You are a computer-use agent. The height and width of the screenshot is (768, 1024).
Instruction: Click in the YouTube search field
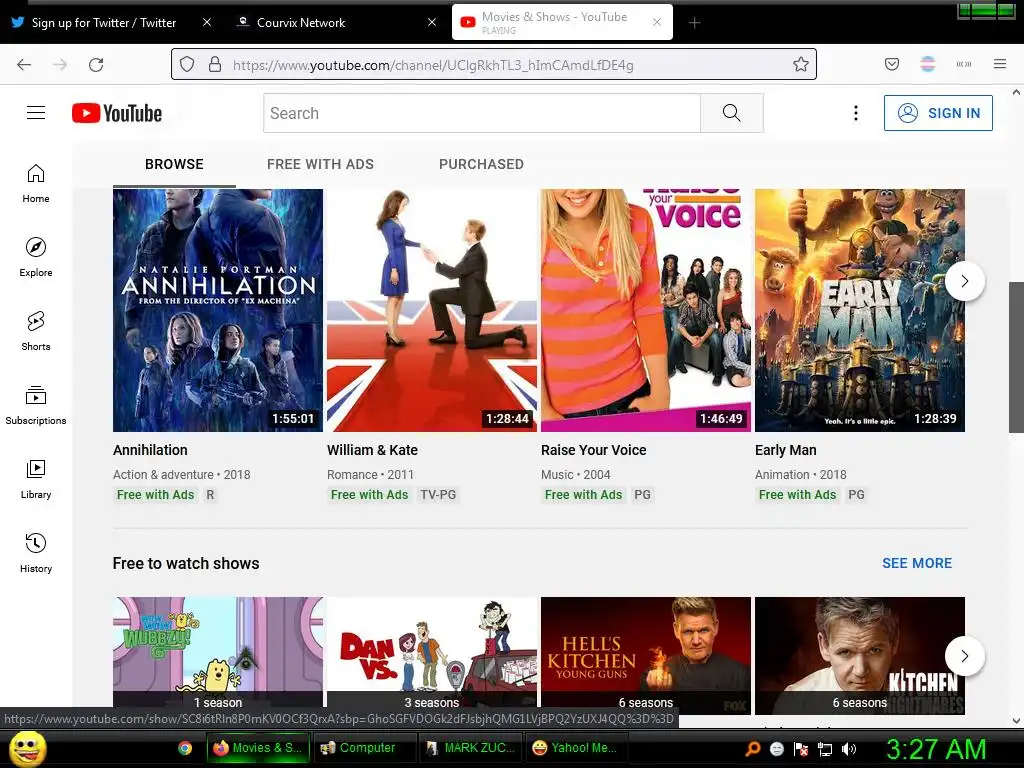(482, 113)
